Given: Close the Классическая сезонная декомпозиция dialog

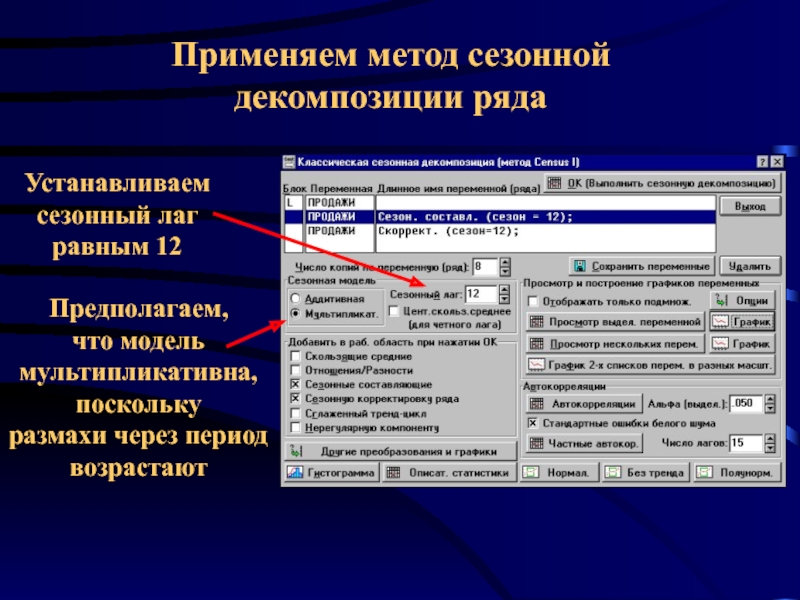Looking at the screenshot, I should click(777, 162).
